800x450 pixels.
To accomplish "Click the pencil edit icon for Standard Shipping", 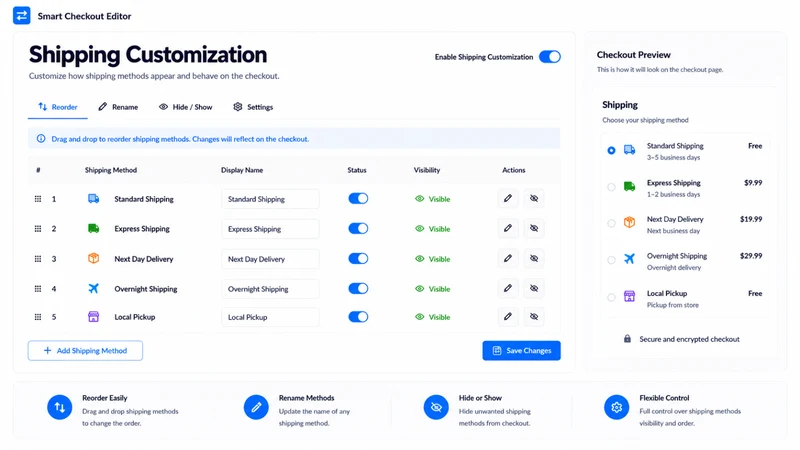I will pyautogui.click(x=508, y=198).
